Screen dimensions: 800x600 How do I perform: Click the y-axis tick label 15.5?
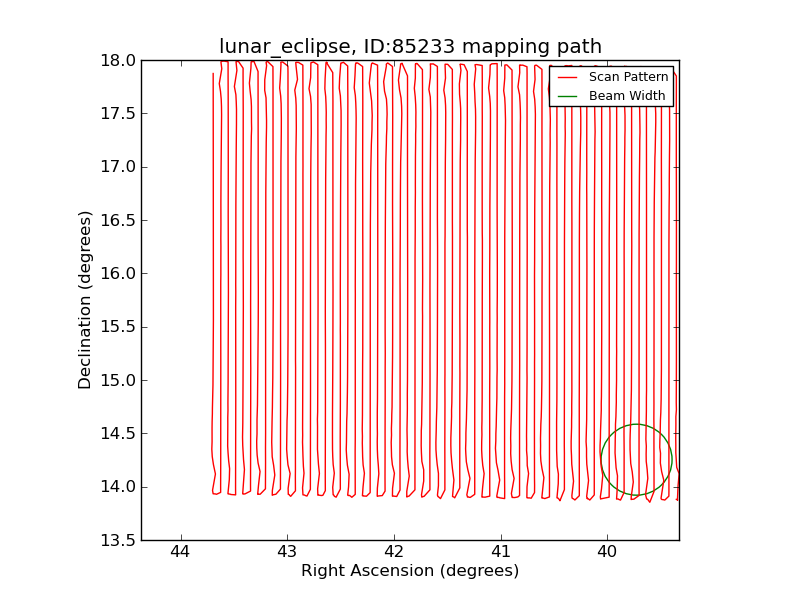[118, 327]
